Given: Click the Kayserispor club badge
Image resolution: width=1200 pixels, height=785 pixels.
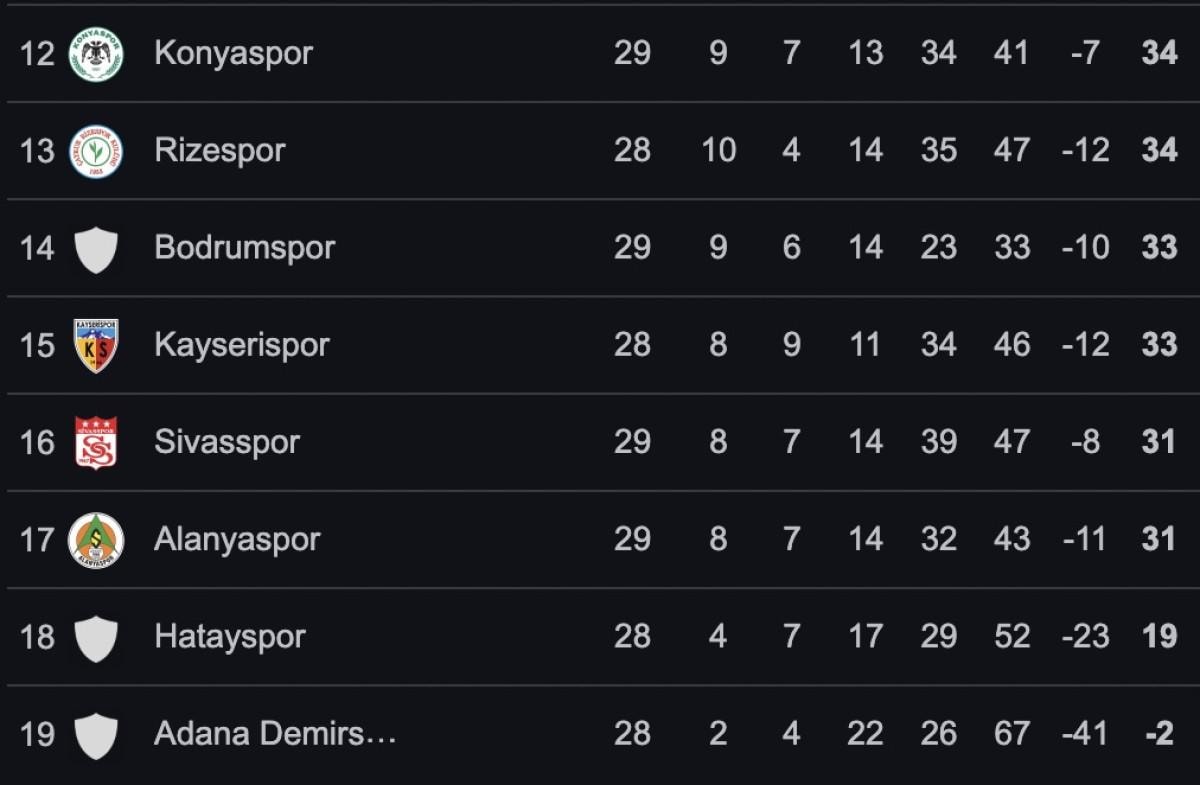Looking at the screenshot, I should click(x=96, y=345).
